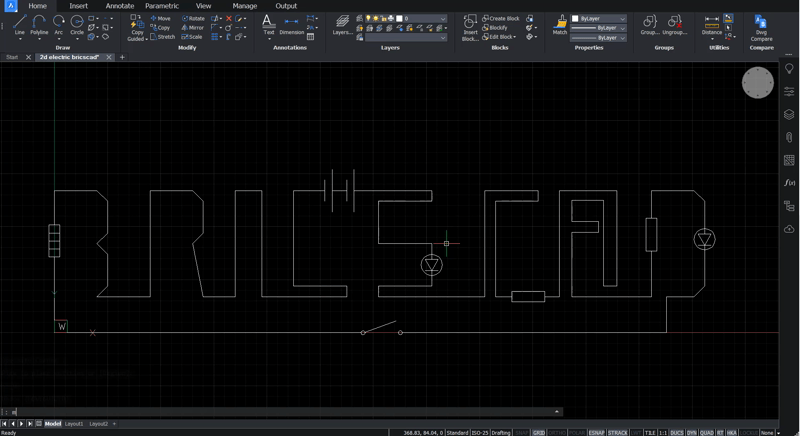Activate the Rotate command
Image resolution: width=800 pixels, height=436 pixels.
click(193, 18)
